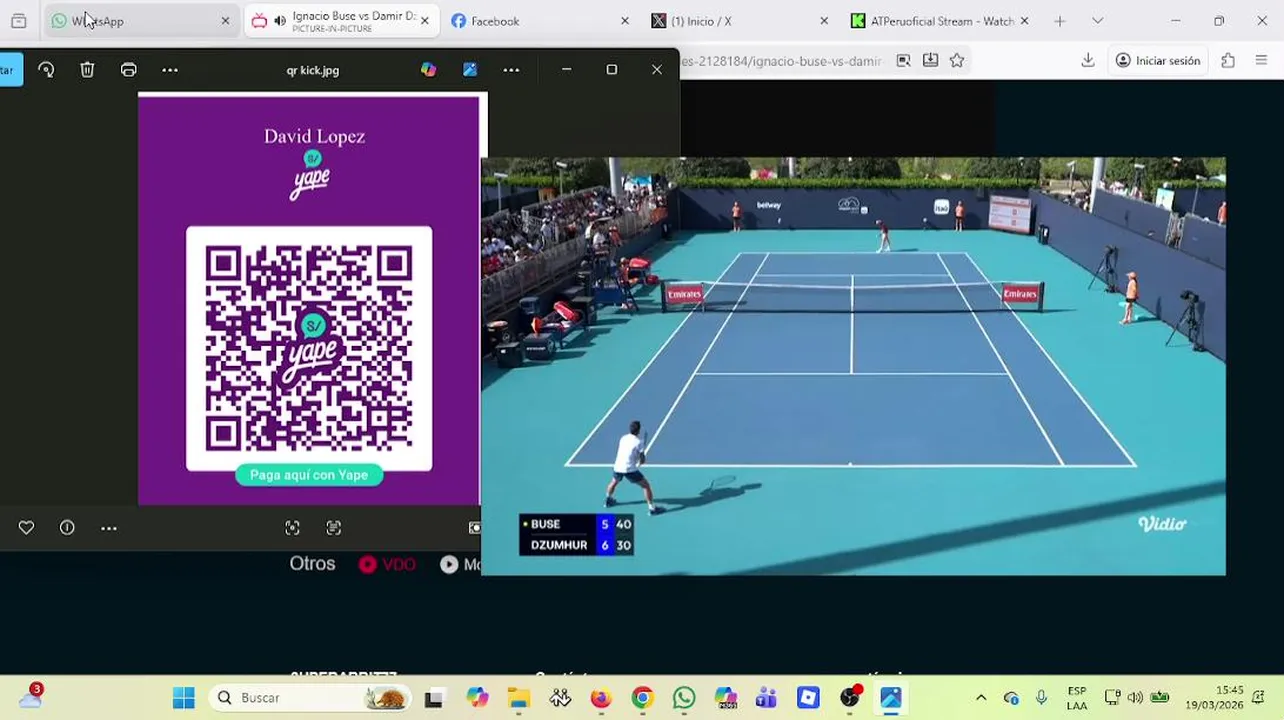Open browser extensions puzzle icon

point(1228,61)
